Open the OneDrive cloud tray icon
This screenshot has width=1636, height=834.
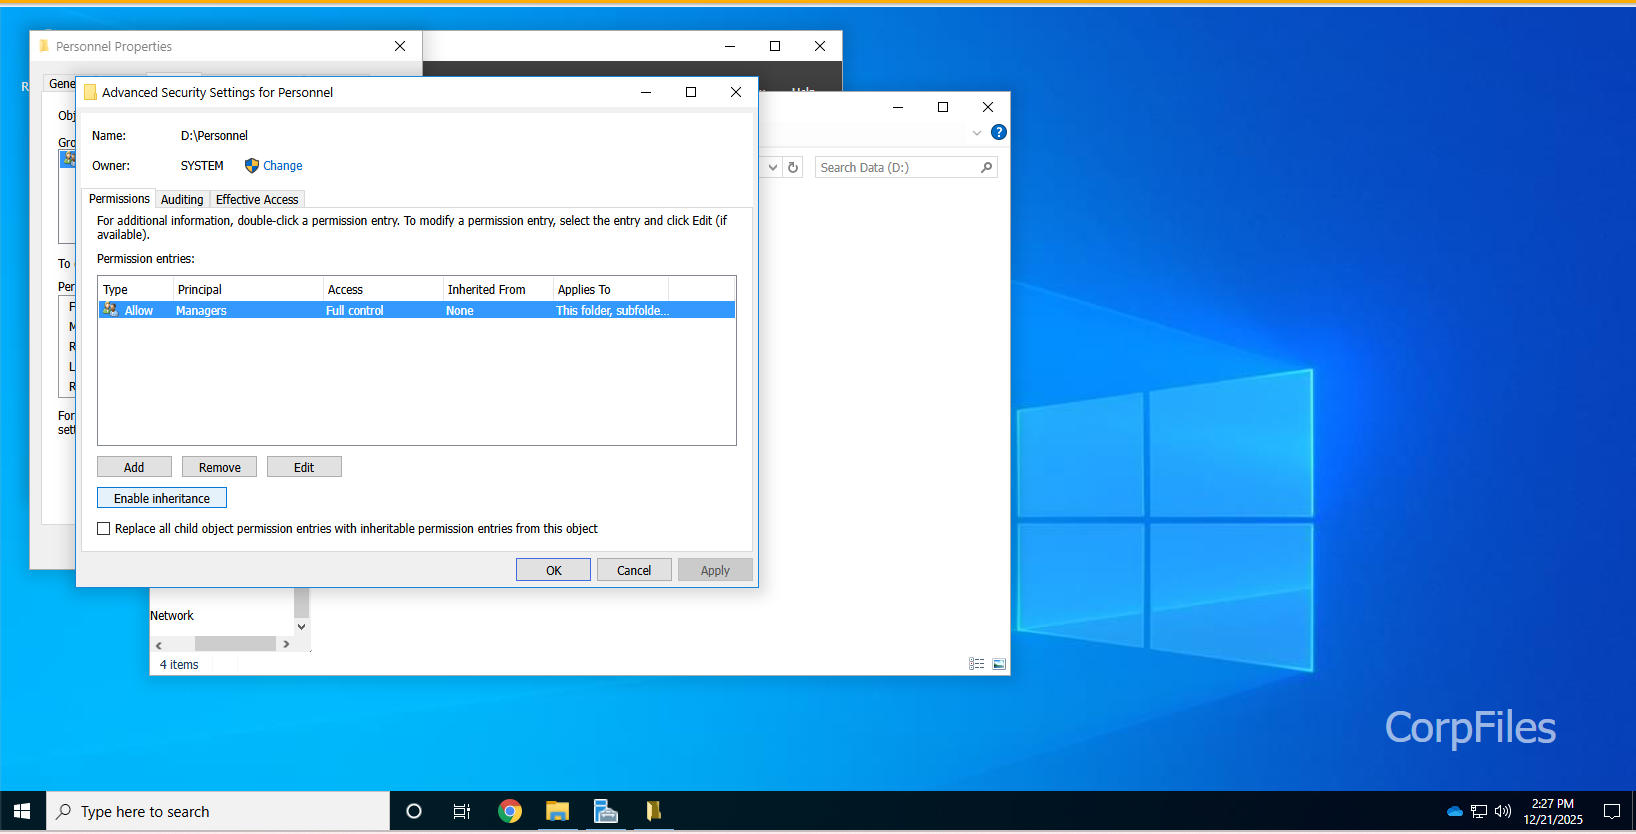pyautogui.click(x=1454, y=811)
